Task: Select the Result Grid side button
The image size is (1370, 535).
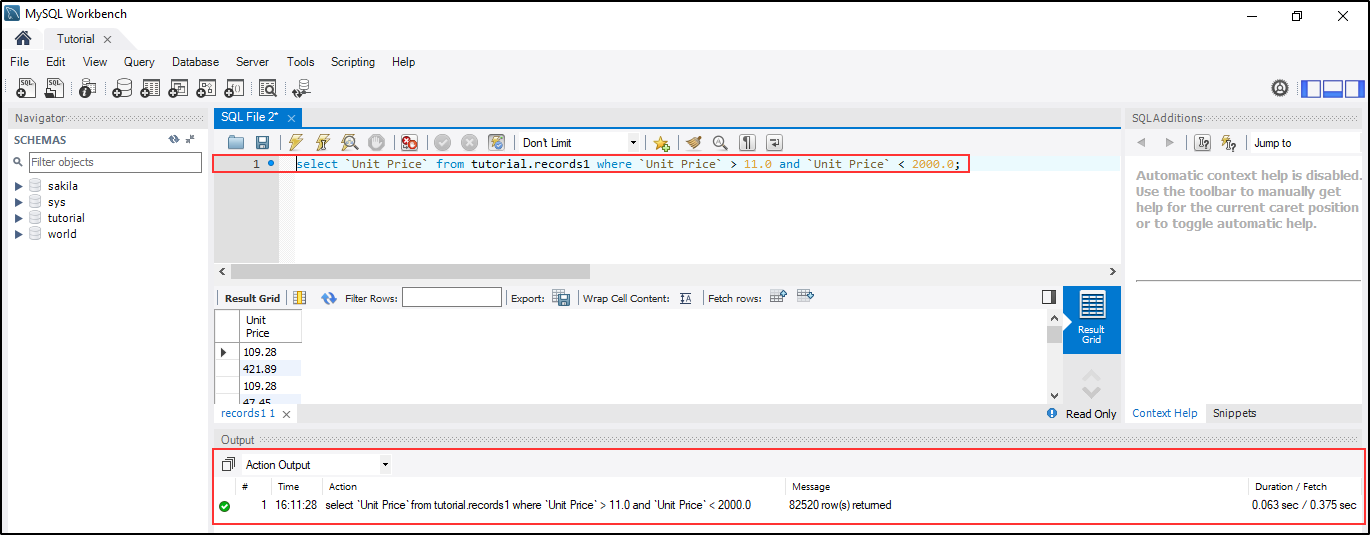Action: point(1091,319)
